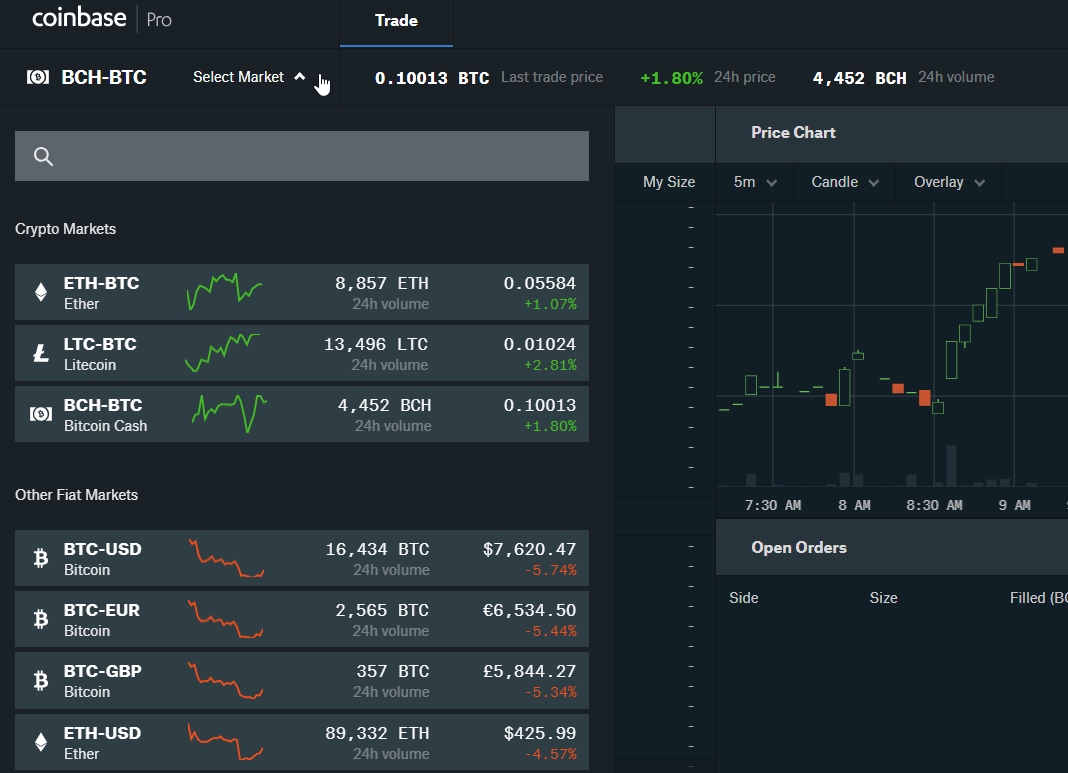Click the 8:30 AM time label on chart
This screenshot has height=773, width=1068.
(x=934, y=505)
